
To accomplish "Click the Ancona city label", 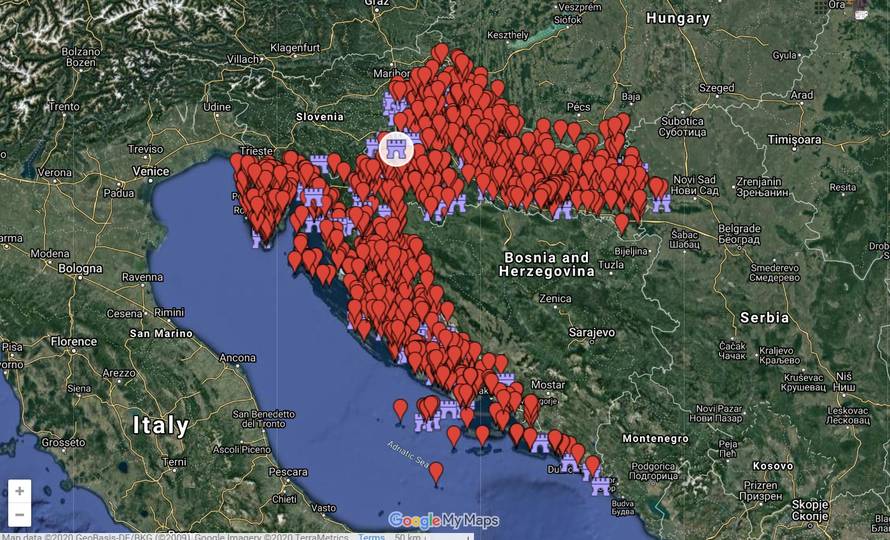I will (237, 358).
